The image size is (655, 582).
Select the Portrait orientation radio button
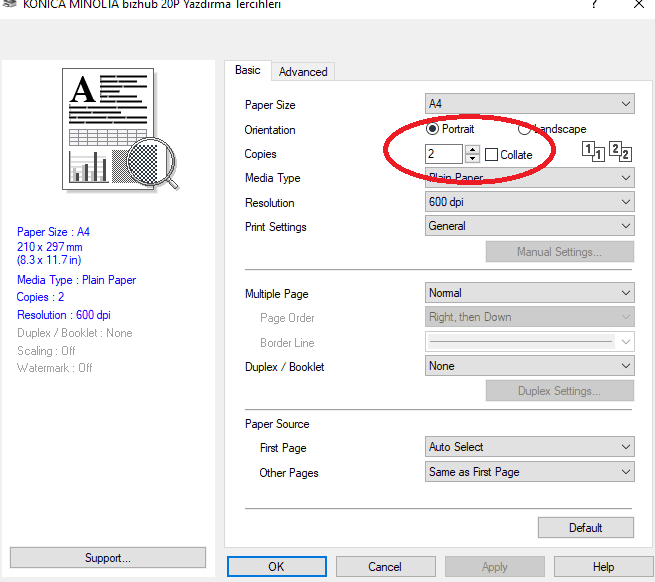[433, 129]
